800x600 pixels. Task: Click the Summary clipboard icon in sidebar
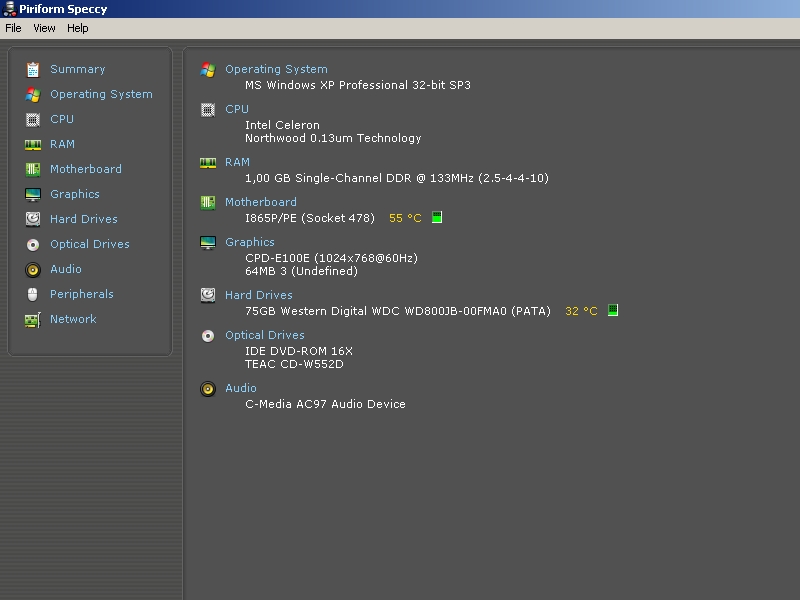pos(33,69)
